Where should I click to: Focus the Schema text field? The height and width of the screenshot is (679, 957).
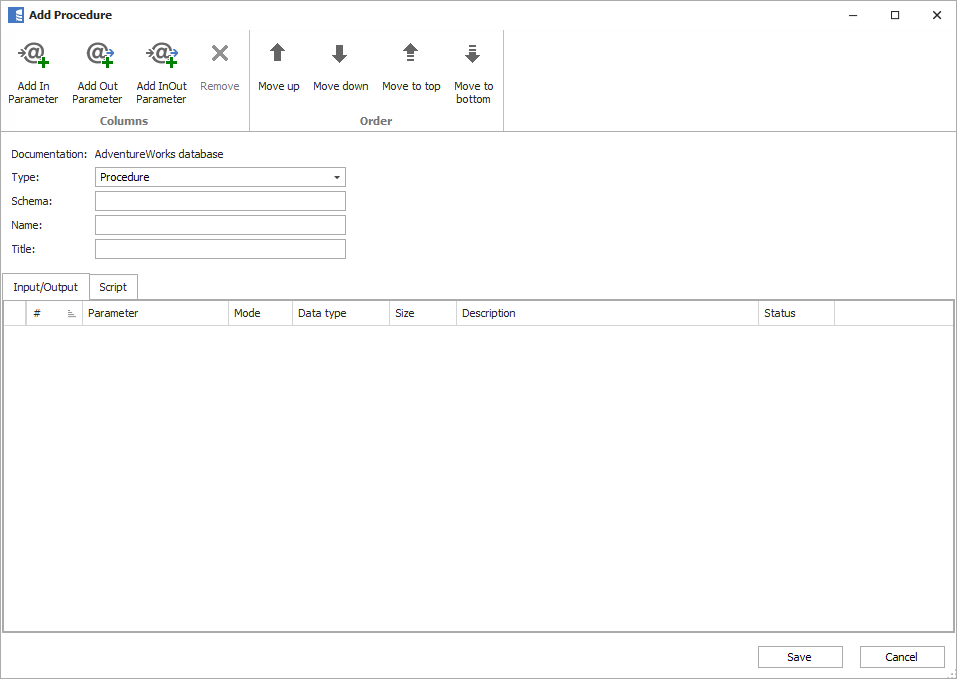[220, 201]
